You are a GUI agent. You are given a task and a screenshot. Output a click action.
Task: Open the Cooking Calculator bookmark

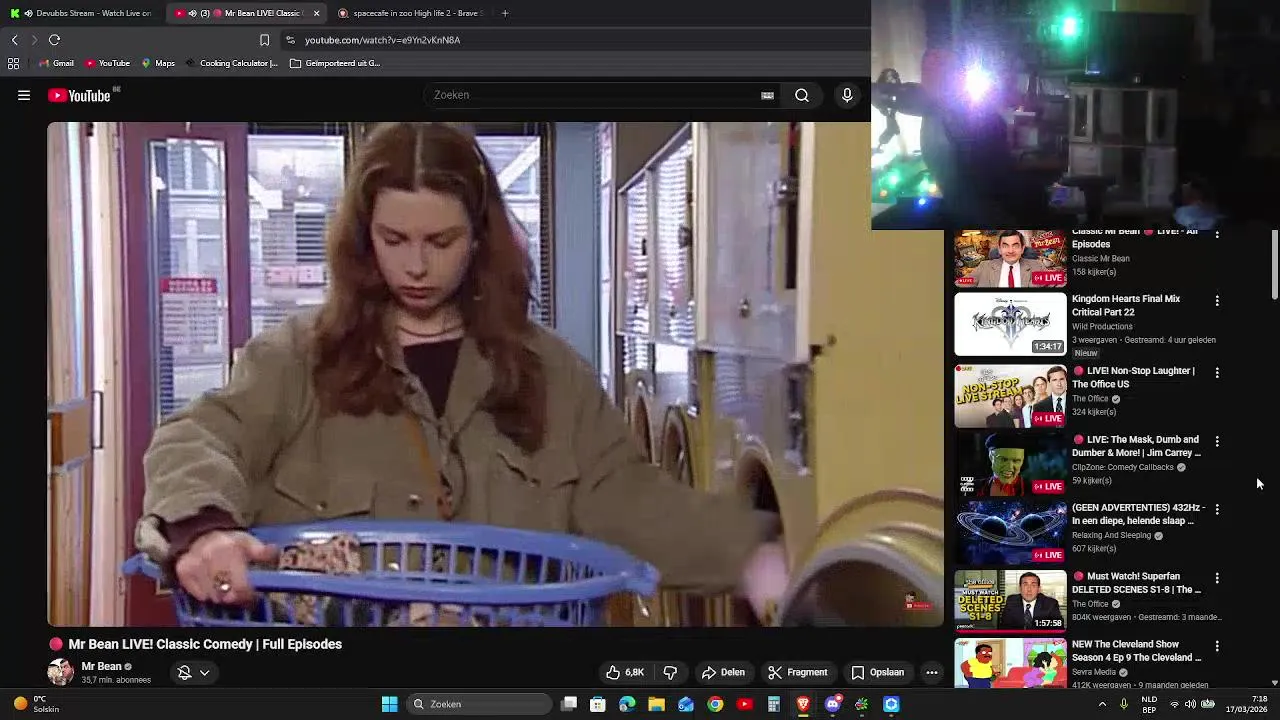point(231,63)
